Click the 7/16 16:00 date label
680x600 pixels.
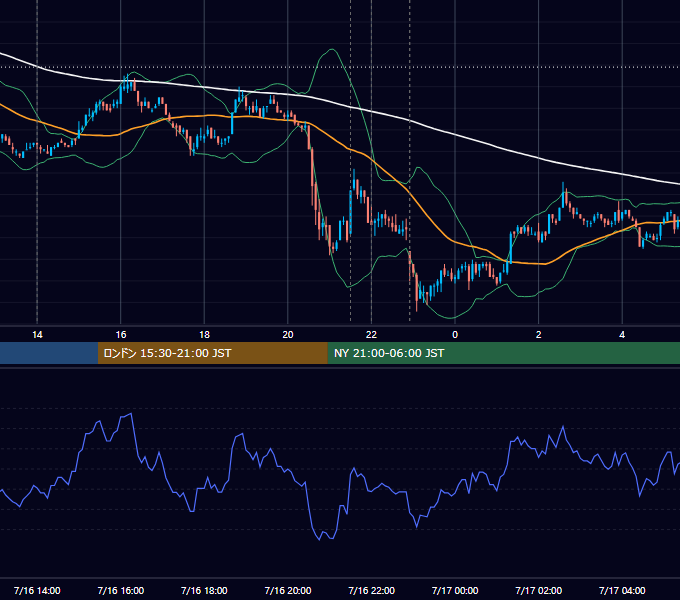point(121,590)
